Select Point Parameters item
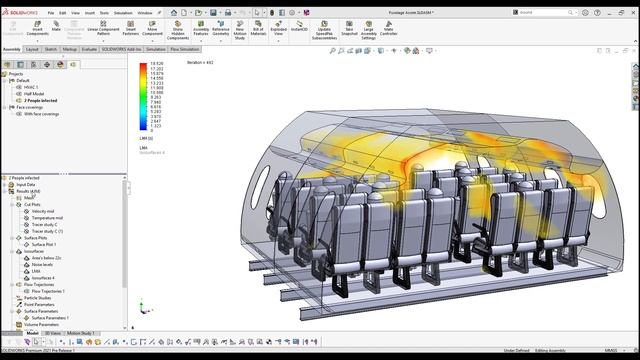640x360 pixels. [39, 304]
